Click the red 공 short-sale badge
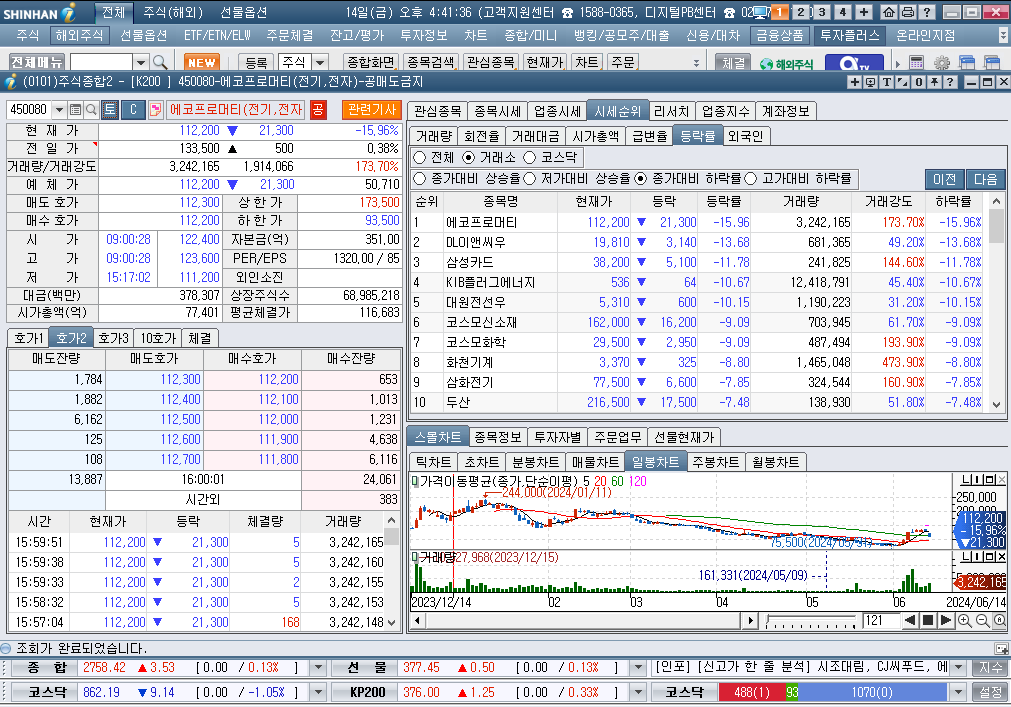1011x707 pixels. [318, 110]
